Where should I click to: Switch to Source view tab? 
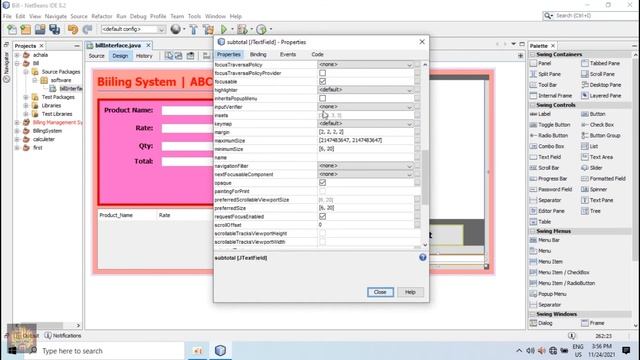point(97,56)
